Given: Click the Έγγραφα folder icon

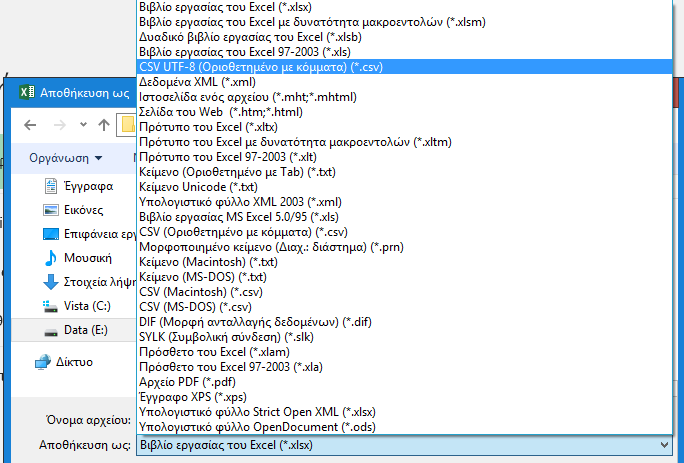Looking at the screenshot, I should [x=52, y=186].
